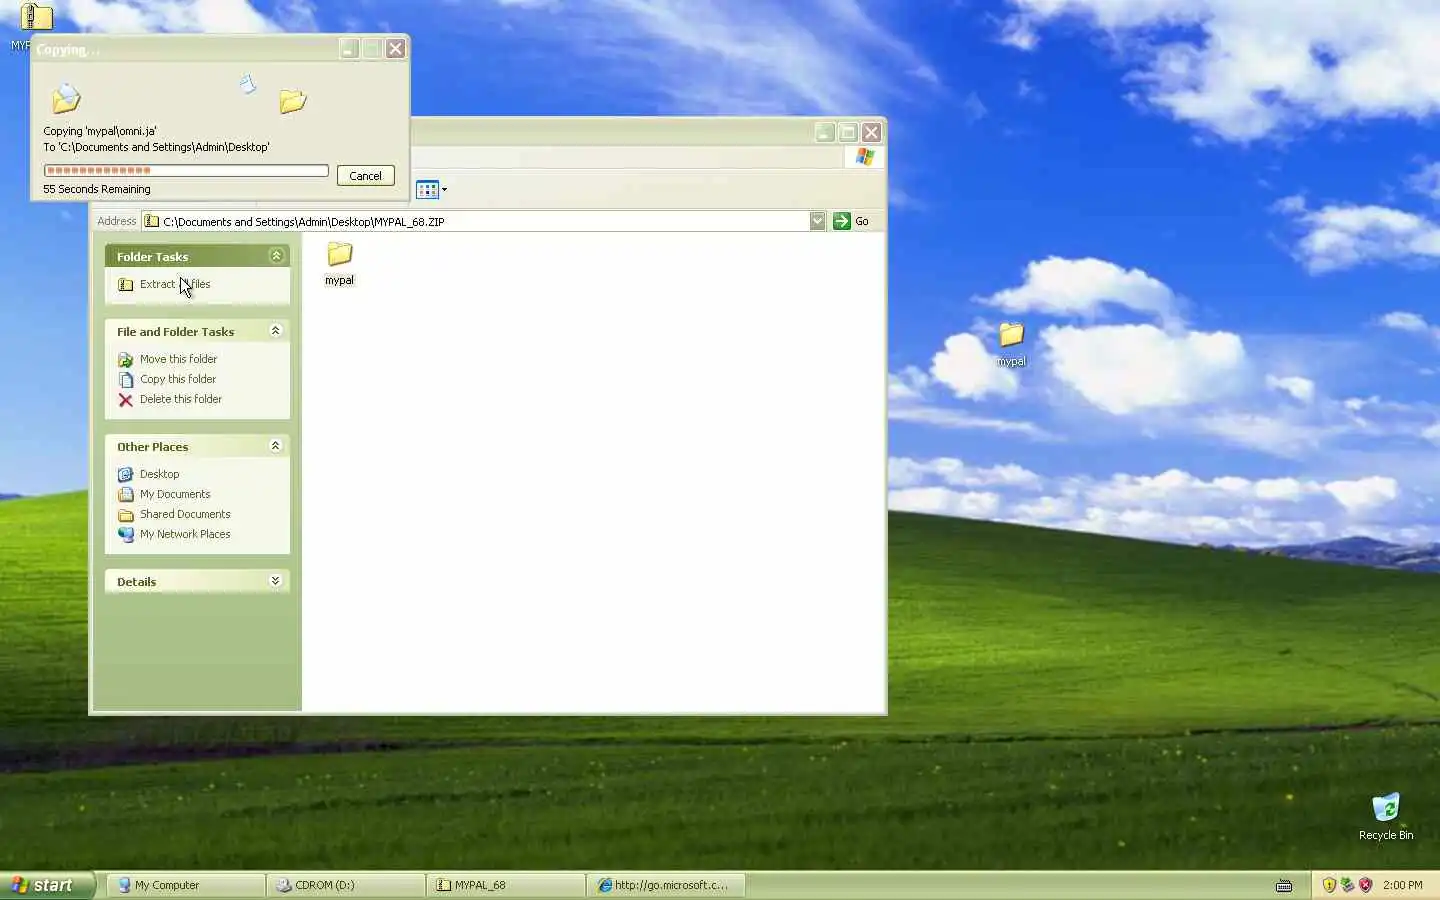The width and height of the screenshot is (1440, 900).
Task: Select the Recycle Bin icon
Action: click(1386, 816)
